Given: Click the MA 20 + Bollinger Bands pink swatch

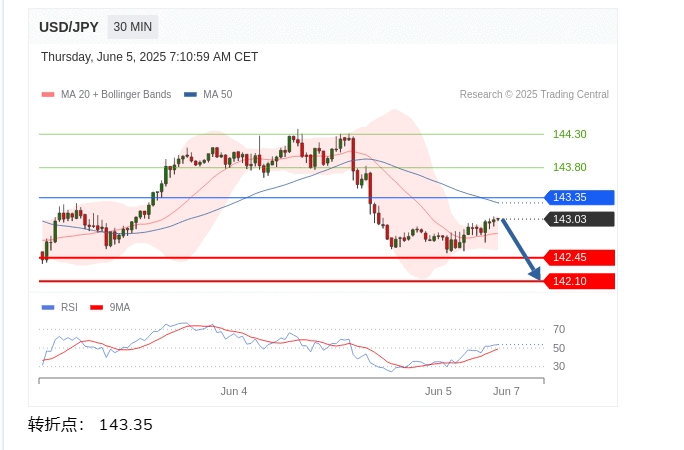Looking at the screenshot, I should click(x=48, y=94).
